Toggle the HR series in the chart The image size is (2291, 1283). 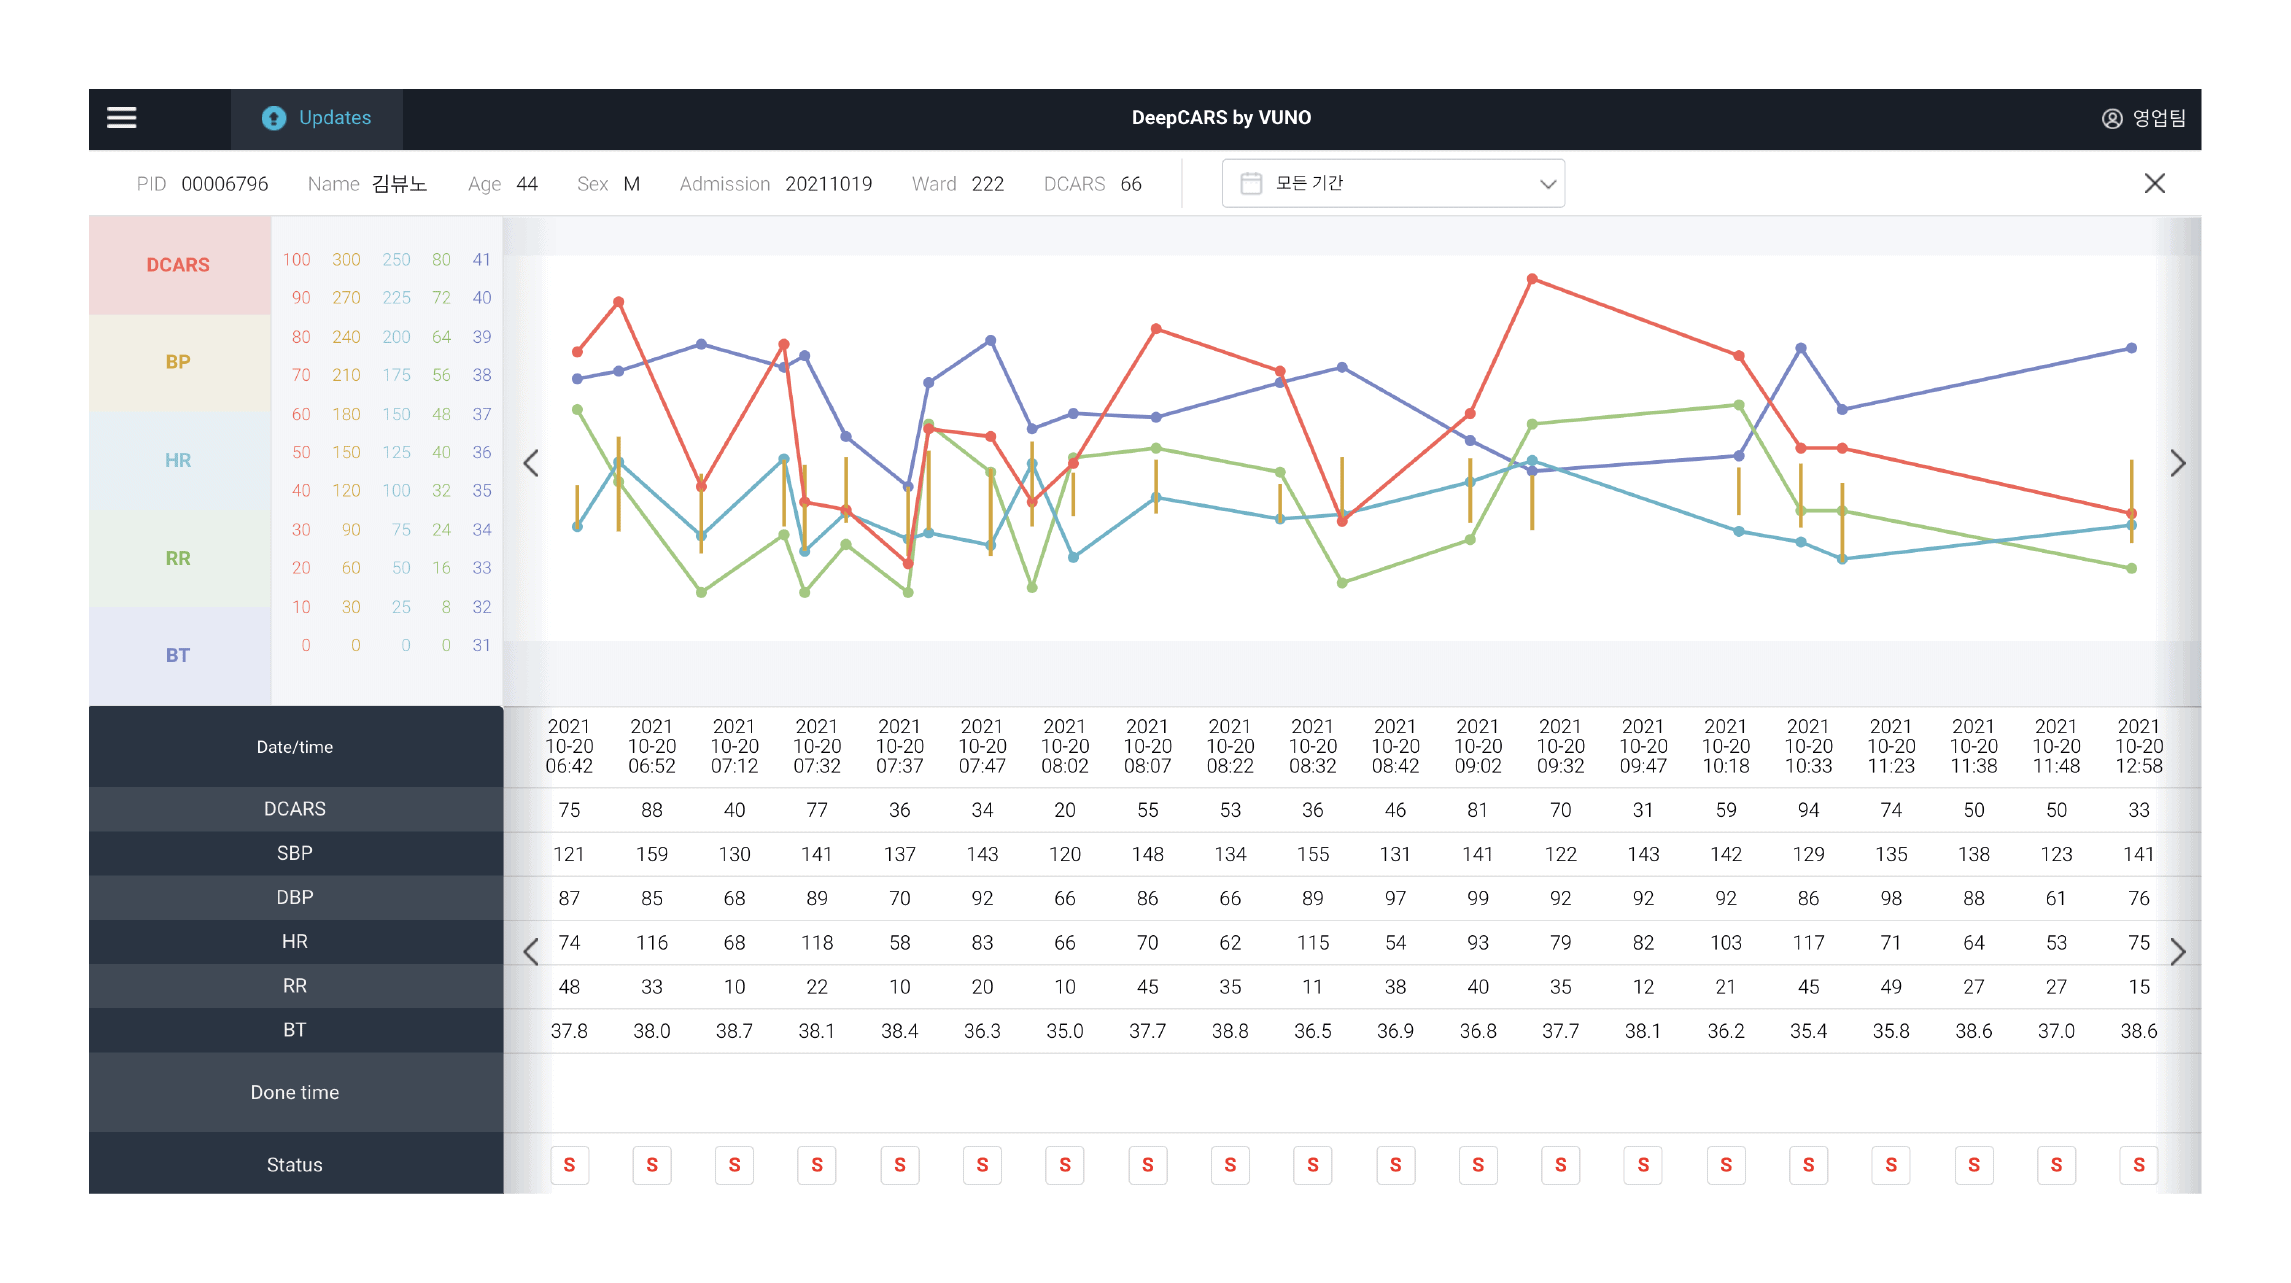click(x=179, y=460)
